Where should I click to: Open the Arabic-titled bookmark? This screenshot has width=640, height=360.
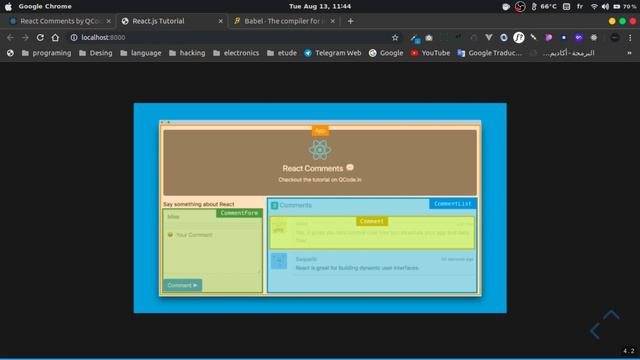click(562, 53)
